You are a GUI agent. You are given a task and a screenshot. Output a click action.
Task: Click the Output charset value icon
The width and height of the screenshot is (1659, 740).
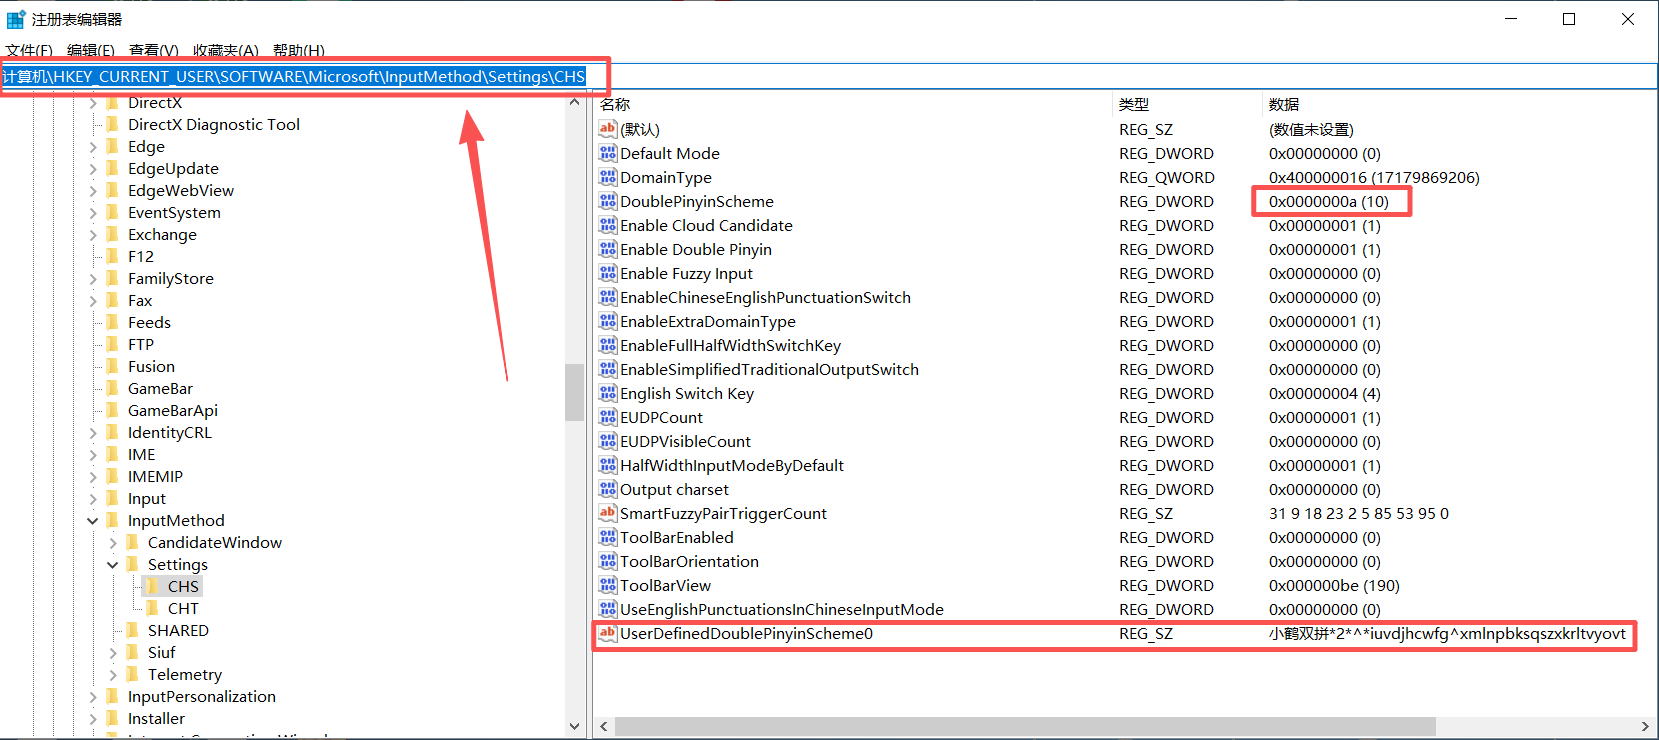pos(608,489)
